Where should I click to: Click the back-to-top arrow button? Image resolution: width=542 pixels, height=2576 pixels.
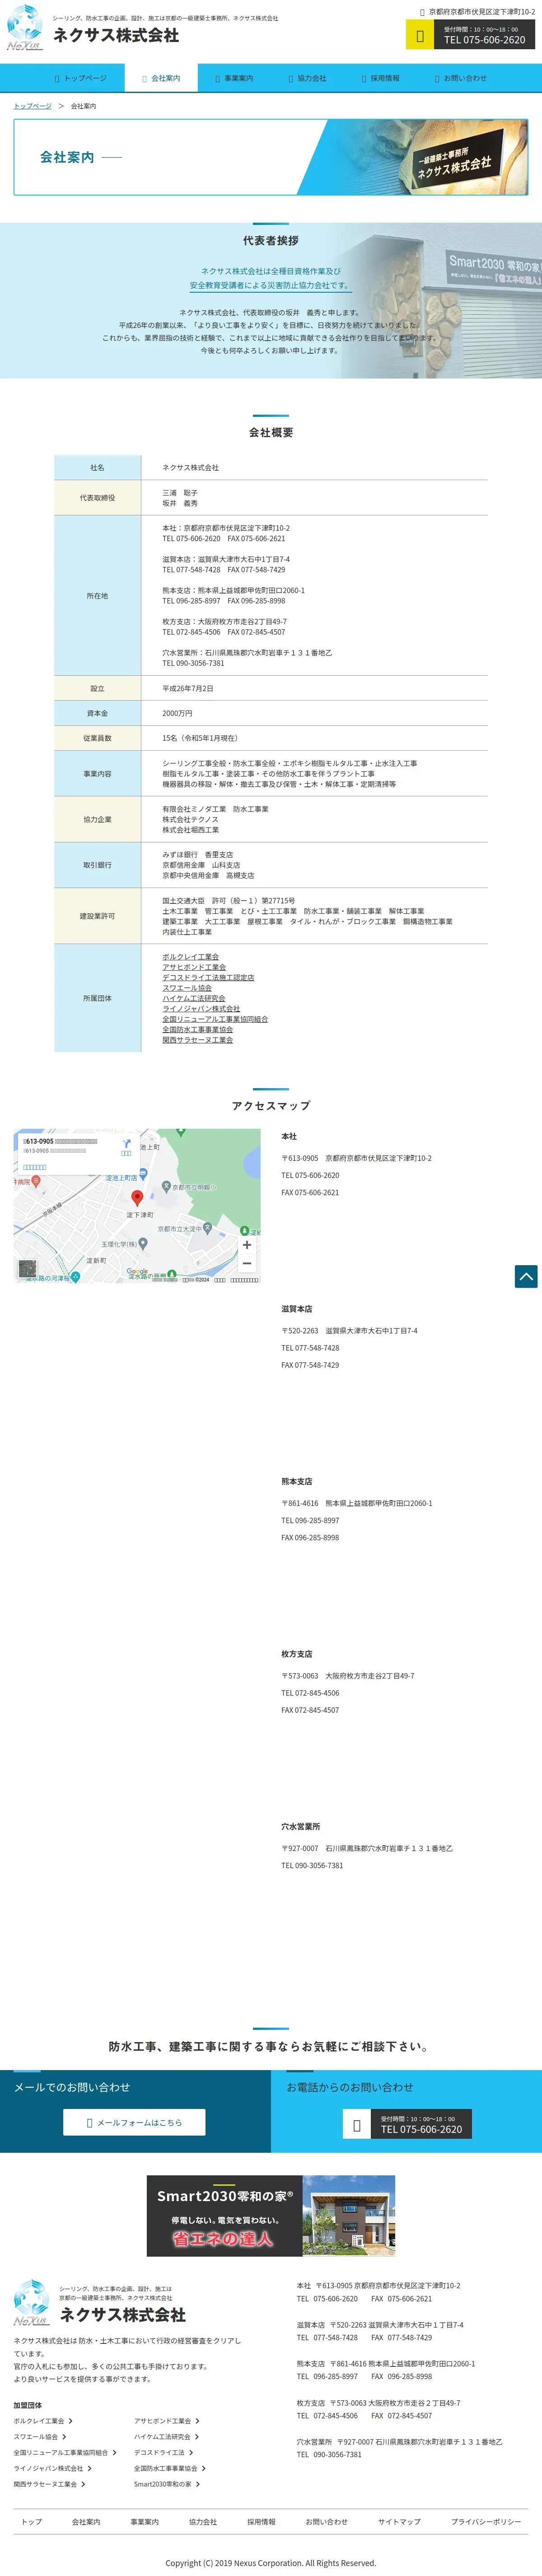[526, 1276]
